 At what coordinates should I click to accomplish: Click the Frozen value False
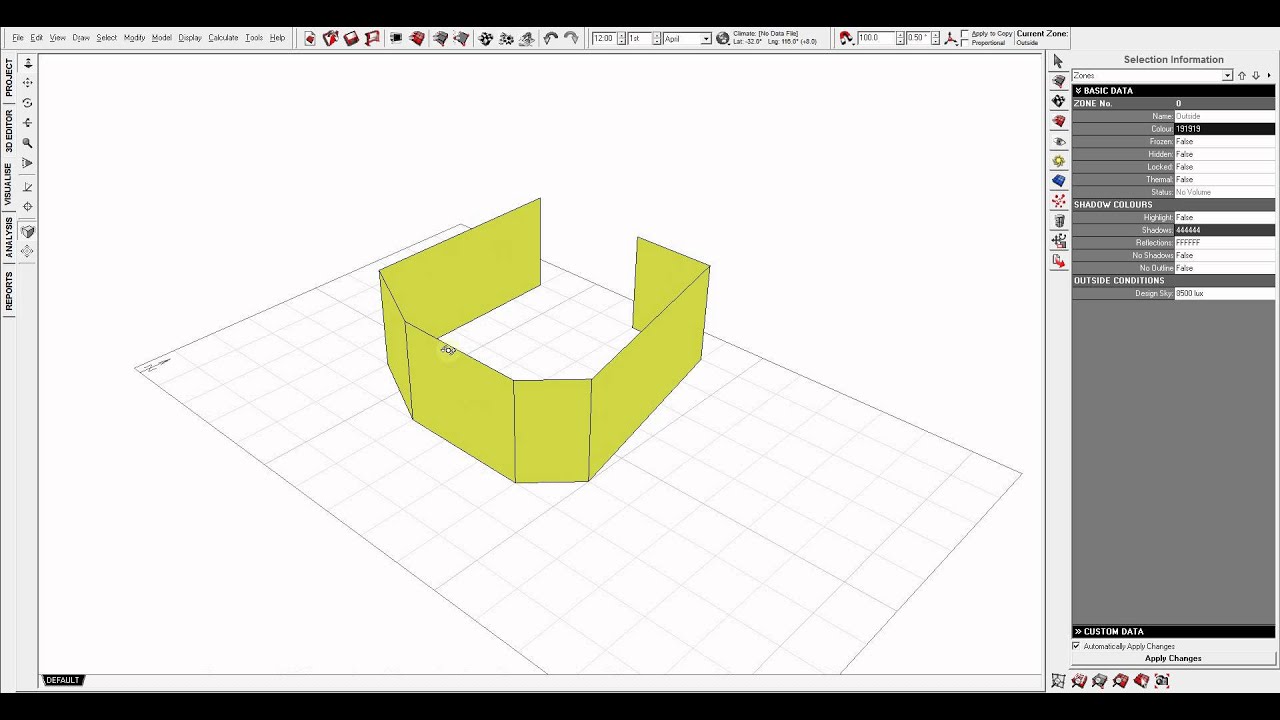coord(1225,142)
